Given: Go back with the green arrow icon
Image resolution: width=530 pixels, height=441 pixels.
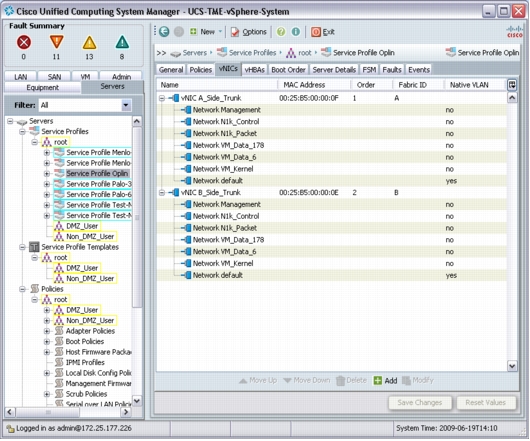Looking at the screenshot, I should (x=164, y=32).
